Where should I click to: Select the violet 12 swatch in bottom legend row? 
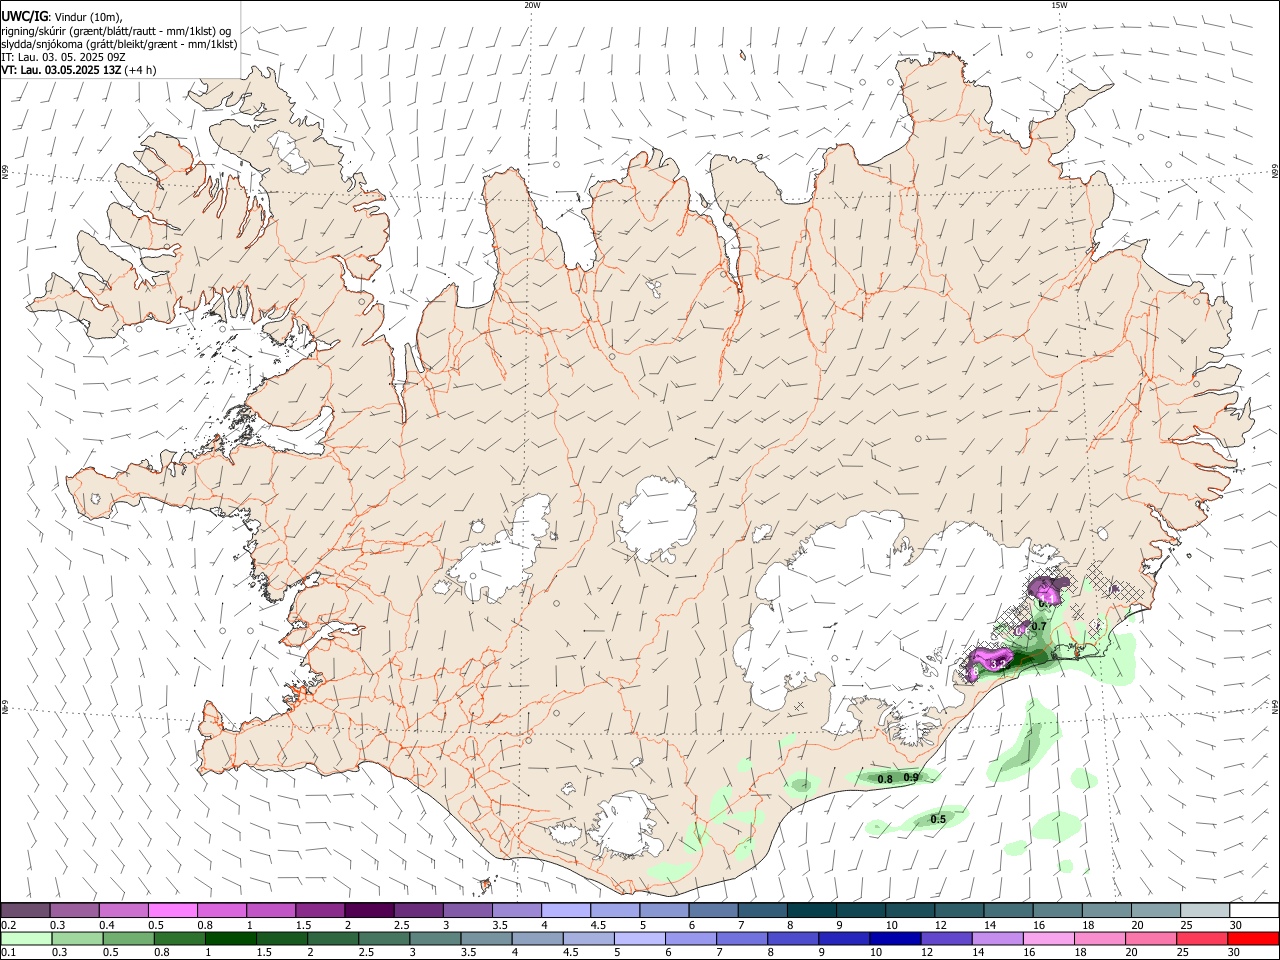(945, 938)
